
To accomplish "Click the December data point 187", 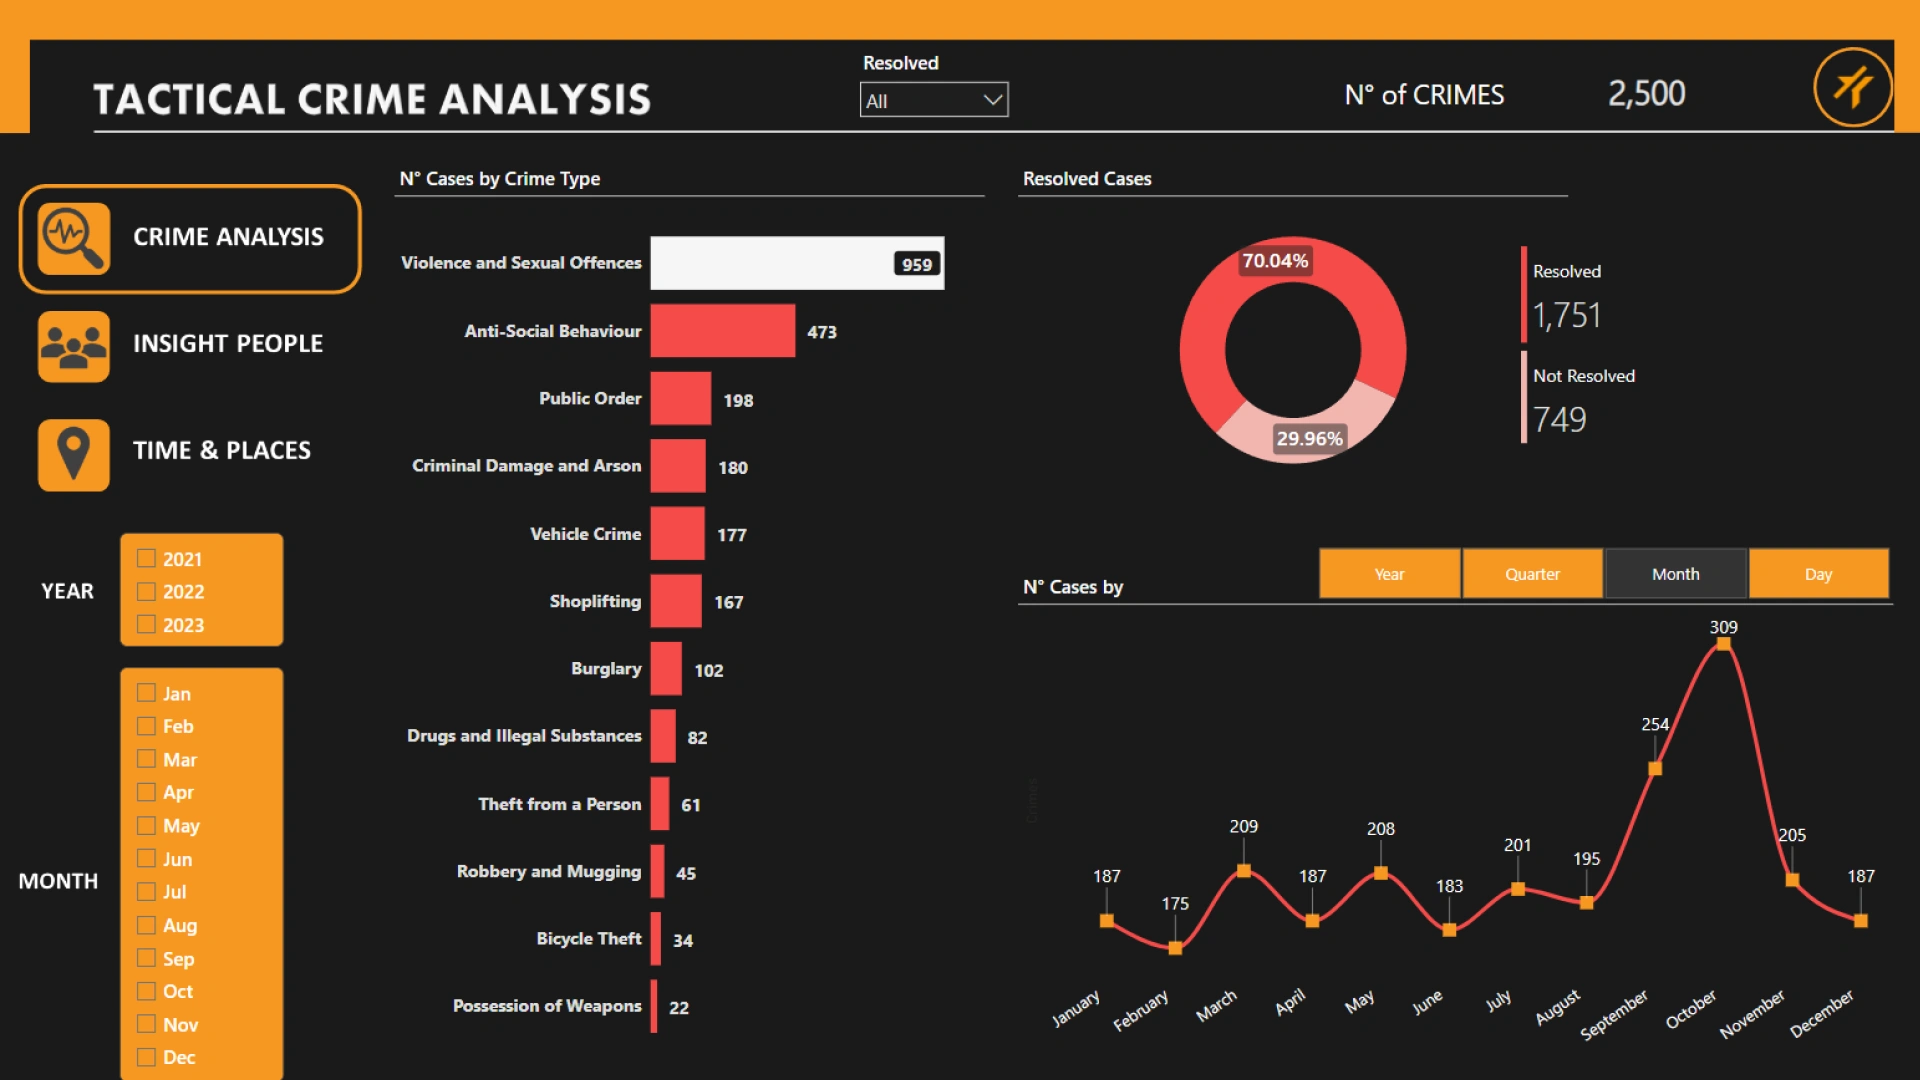I will point(1860,920).
